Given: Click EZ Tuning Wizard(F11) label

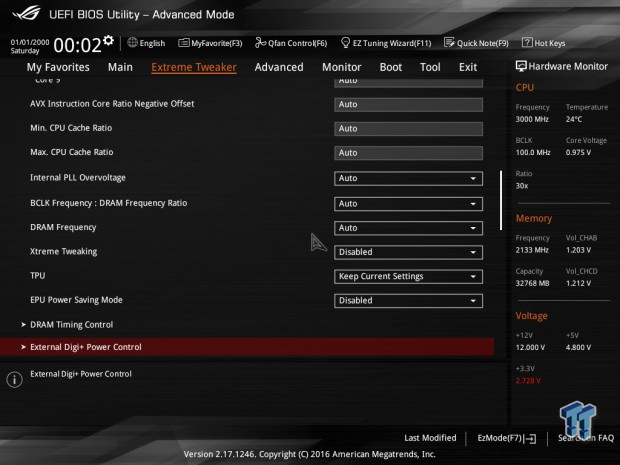Looking at the screenshot, I should (x=392, y=43).
